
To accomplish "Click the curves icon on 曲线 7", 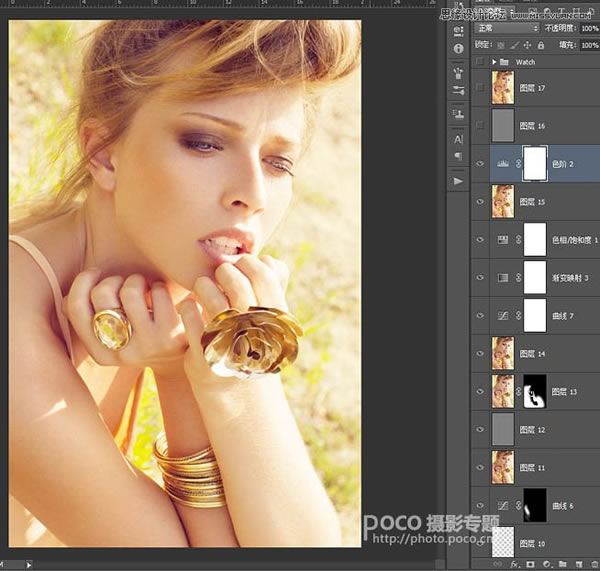I will 503,316.
